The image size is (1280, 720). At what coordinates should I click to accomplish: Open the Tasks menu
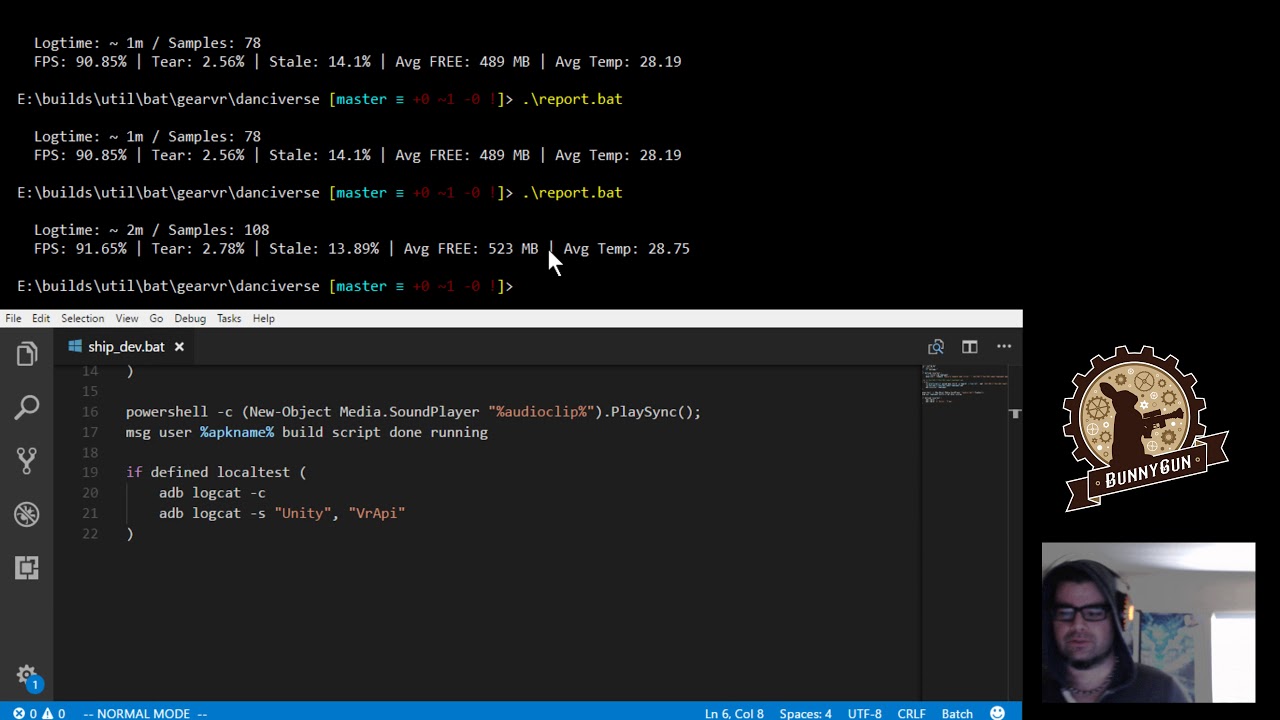pyautogui.click(x=229, y=318)
